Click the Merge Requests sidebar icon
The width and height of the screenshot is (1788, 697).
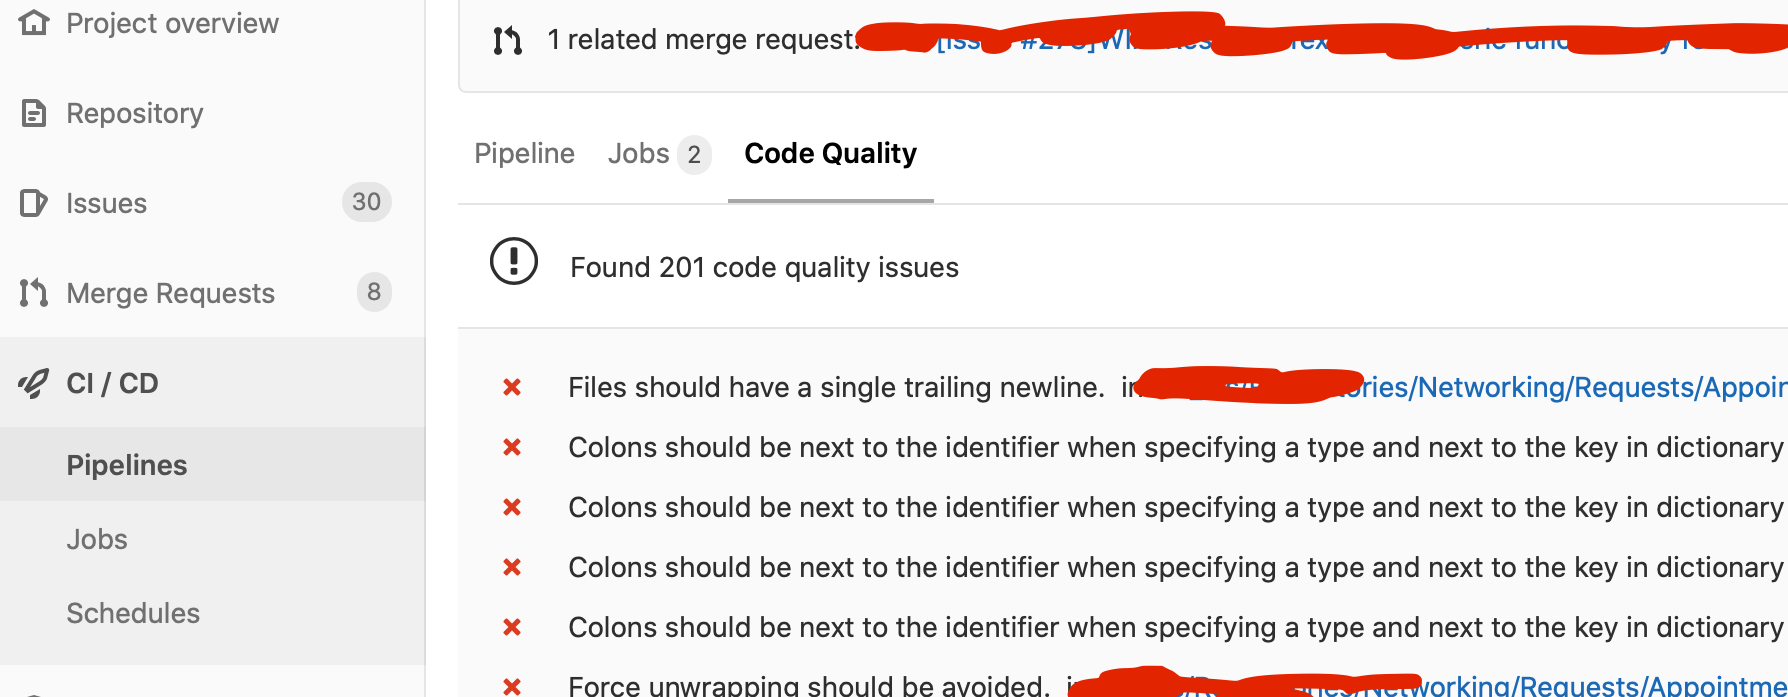(x=34, y=293)
